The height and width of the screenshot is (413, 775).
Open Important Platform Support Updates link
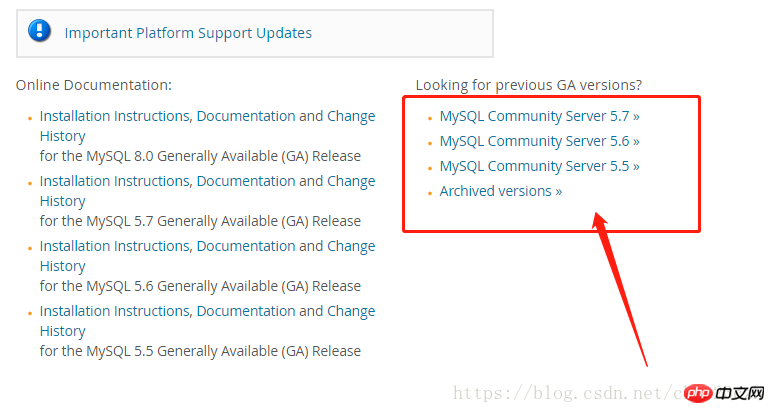coord(188,33)
